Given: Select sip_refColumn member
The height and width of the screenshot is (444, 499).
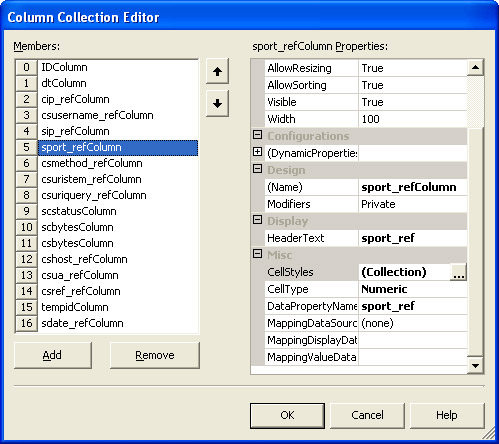Looking at the screenshot, I should point(118,131).
